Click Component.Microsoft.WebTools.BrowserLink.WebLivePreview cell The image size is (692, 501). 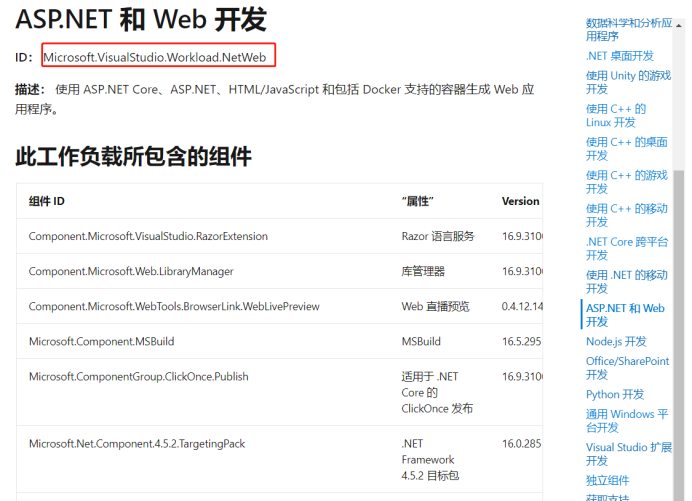pos(174,306)
